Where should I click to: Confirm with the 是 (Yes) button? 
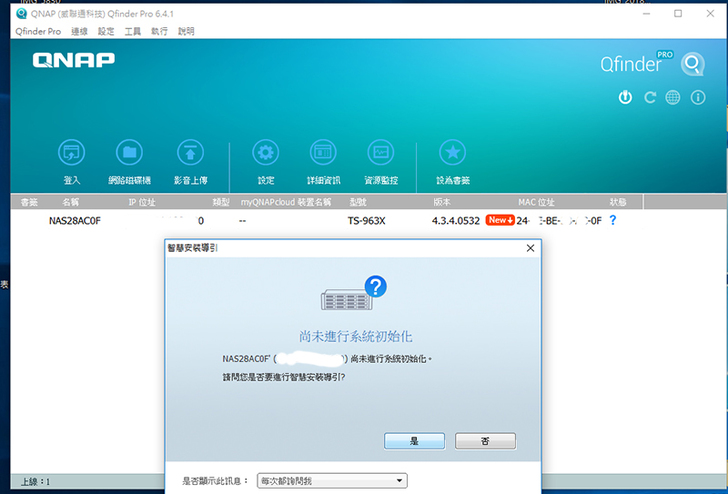click(x=414, y=440)
